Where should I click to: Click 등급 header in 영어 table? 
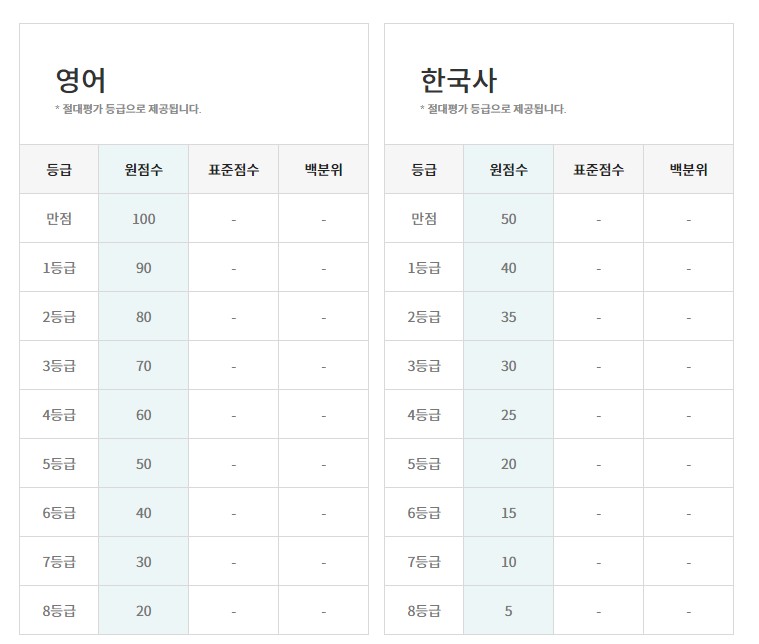coord(59,169)
